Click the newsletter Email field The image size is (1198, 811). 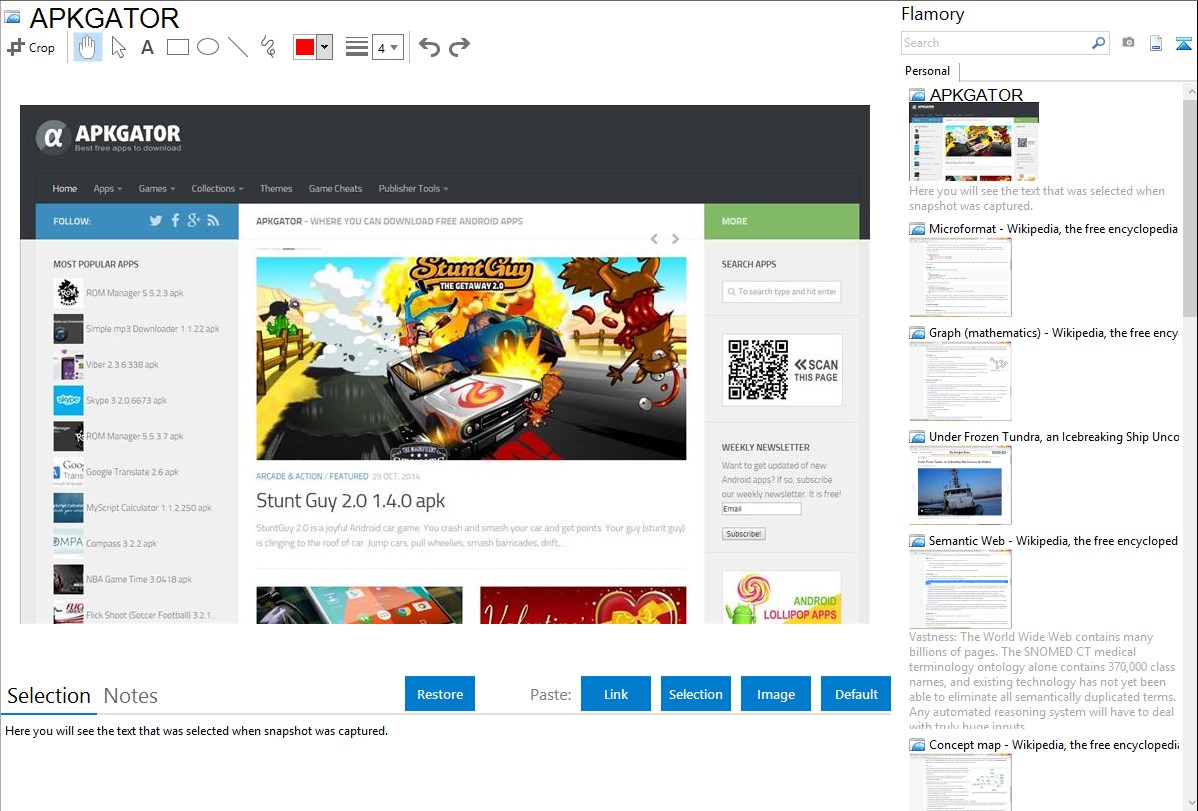point(761,509)
